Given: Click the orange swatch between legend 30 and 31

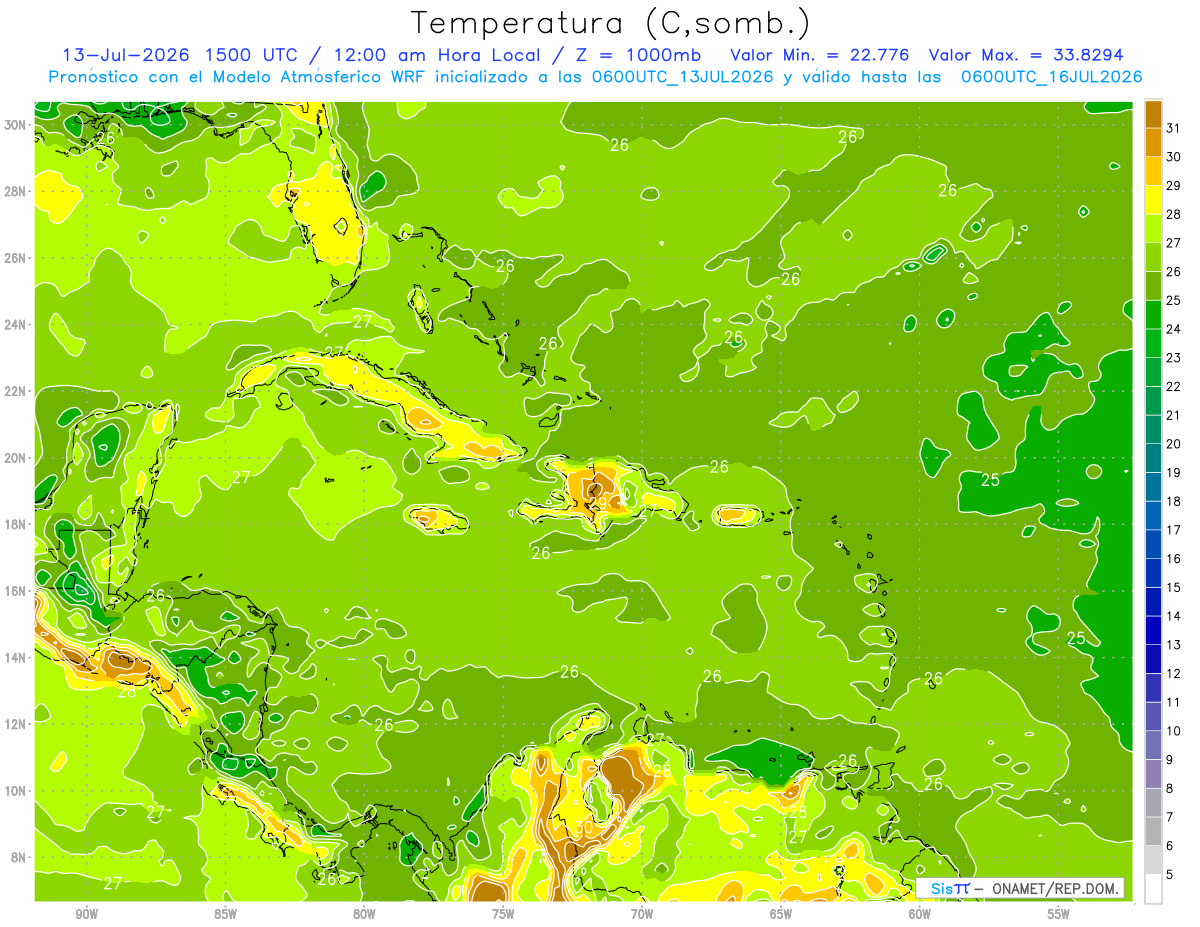Looking at the screenshot, I should point(1153,142).
